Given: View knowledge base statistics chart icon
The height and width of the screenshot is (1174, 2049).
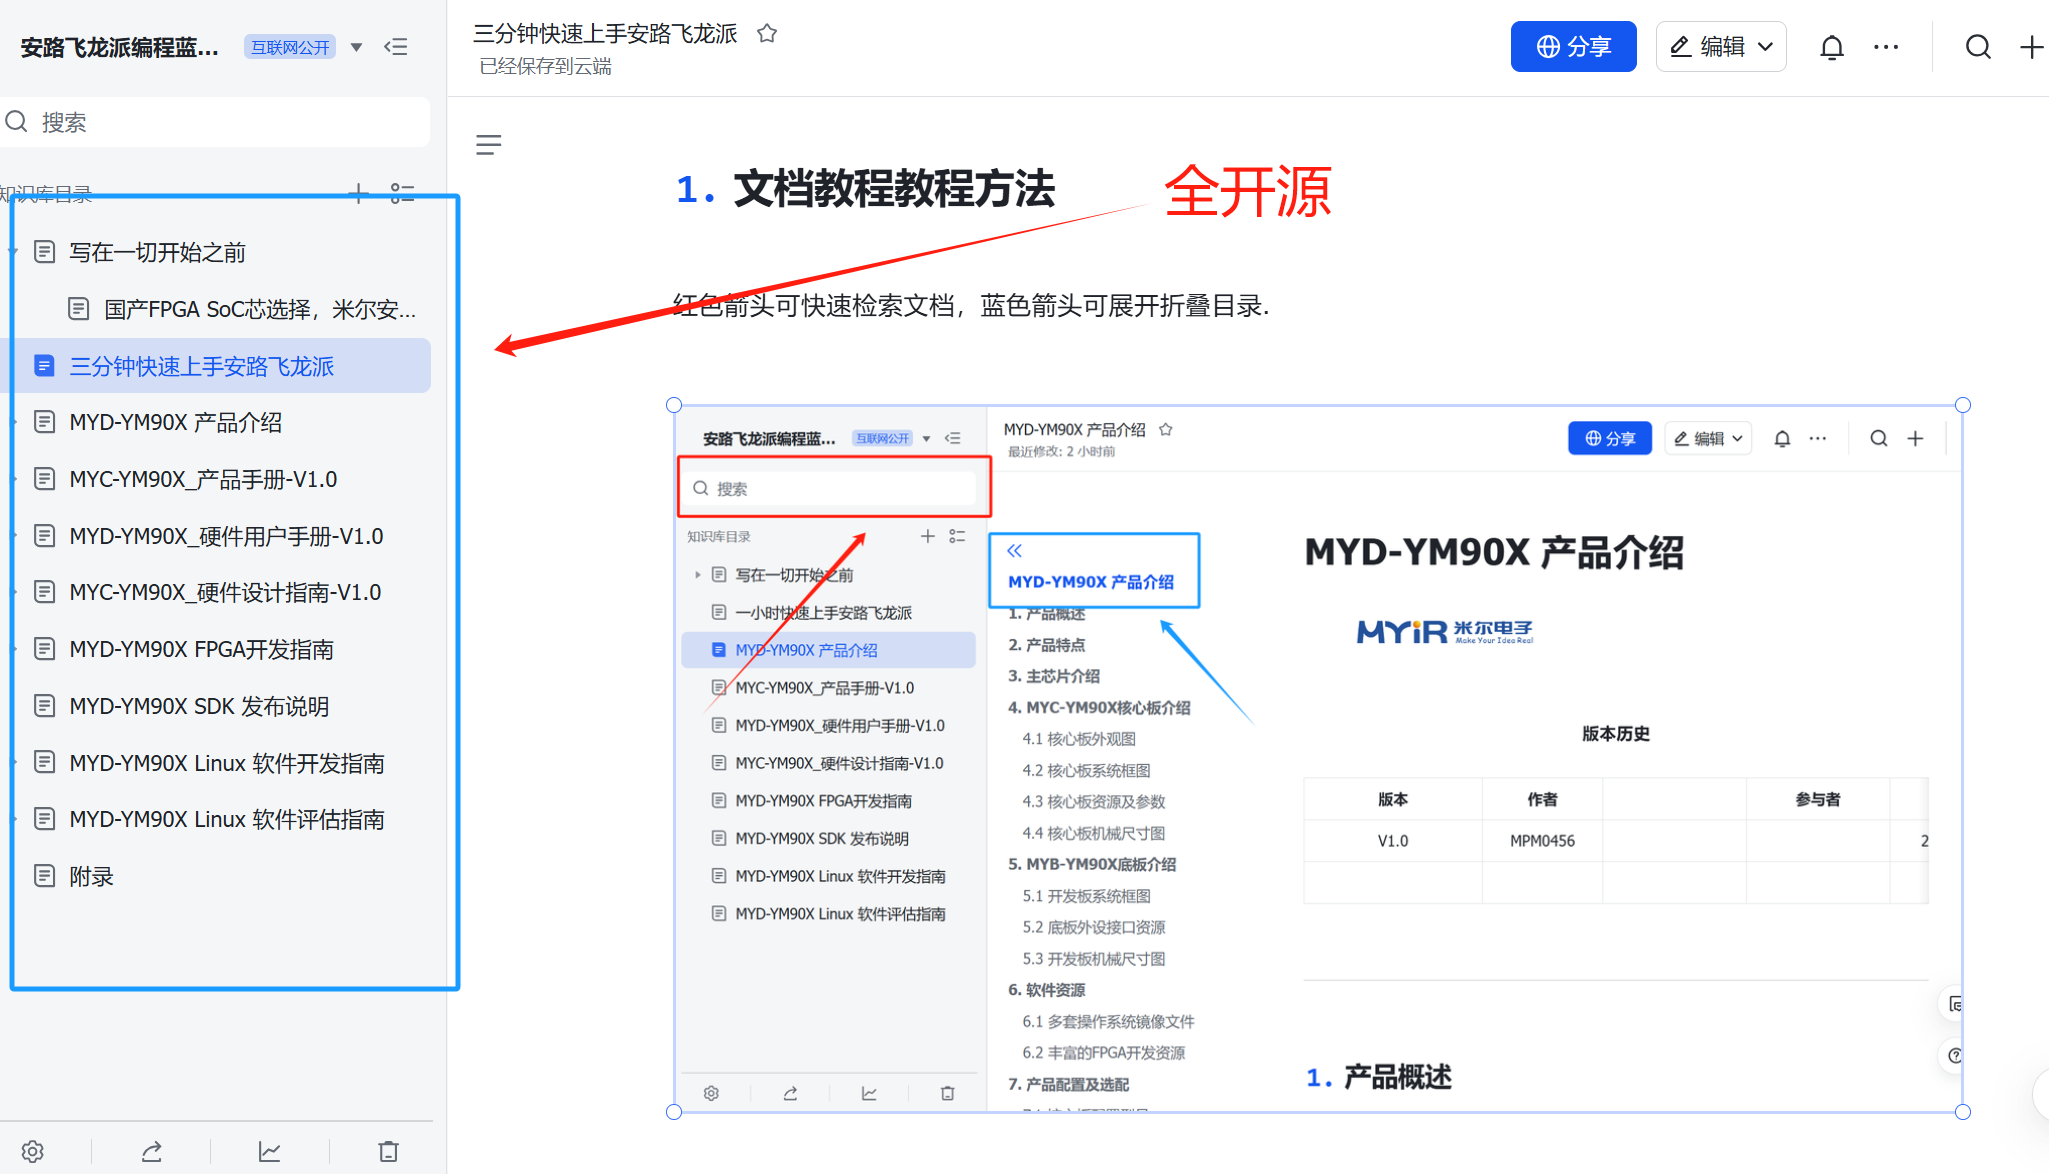Looking at the screenshot, I should pos(269,1151).
